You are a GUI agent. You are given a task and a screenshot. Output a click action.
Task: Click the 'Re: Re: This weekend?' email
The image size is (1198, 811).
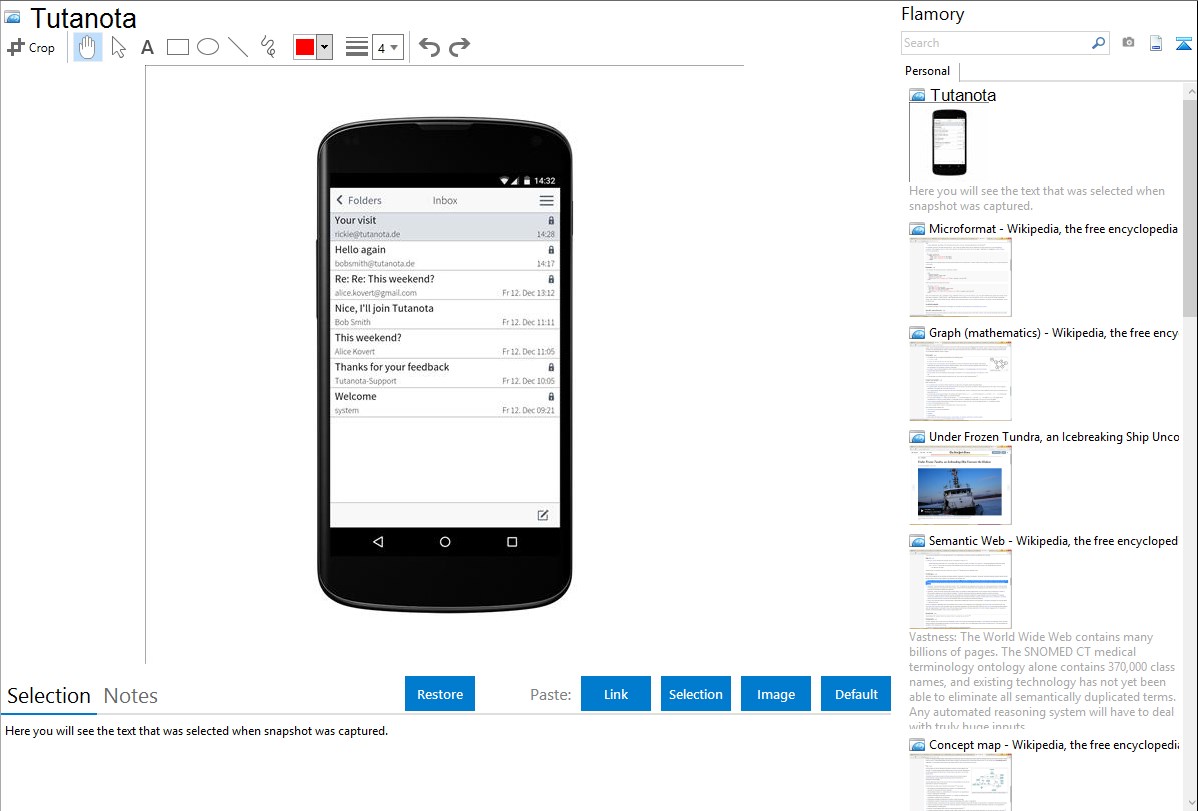pos(445,285)
